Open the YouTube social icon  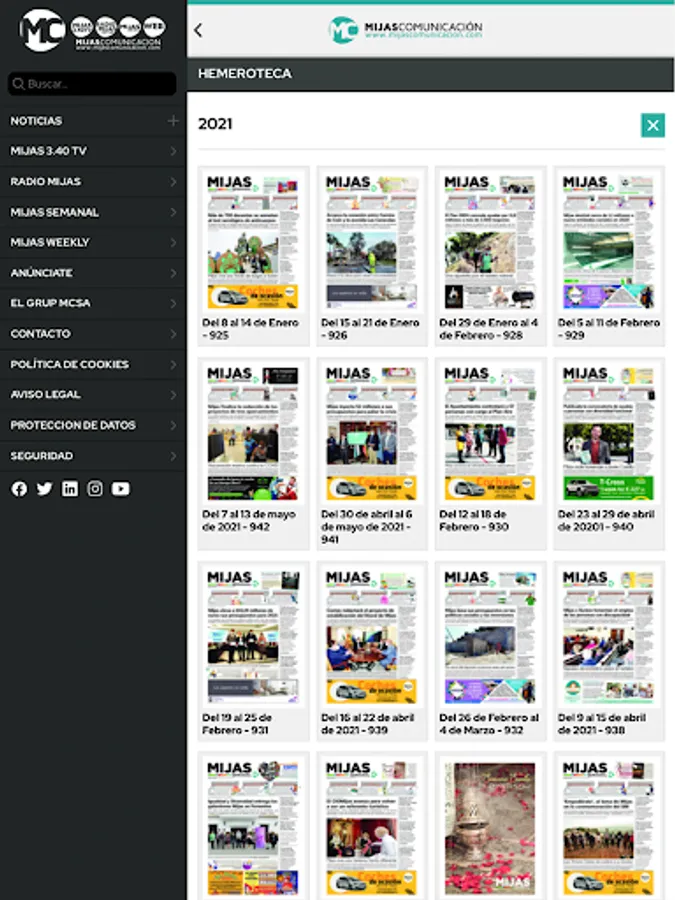tap(121, 488)
